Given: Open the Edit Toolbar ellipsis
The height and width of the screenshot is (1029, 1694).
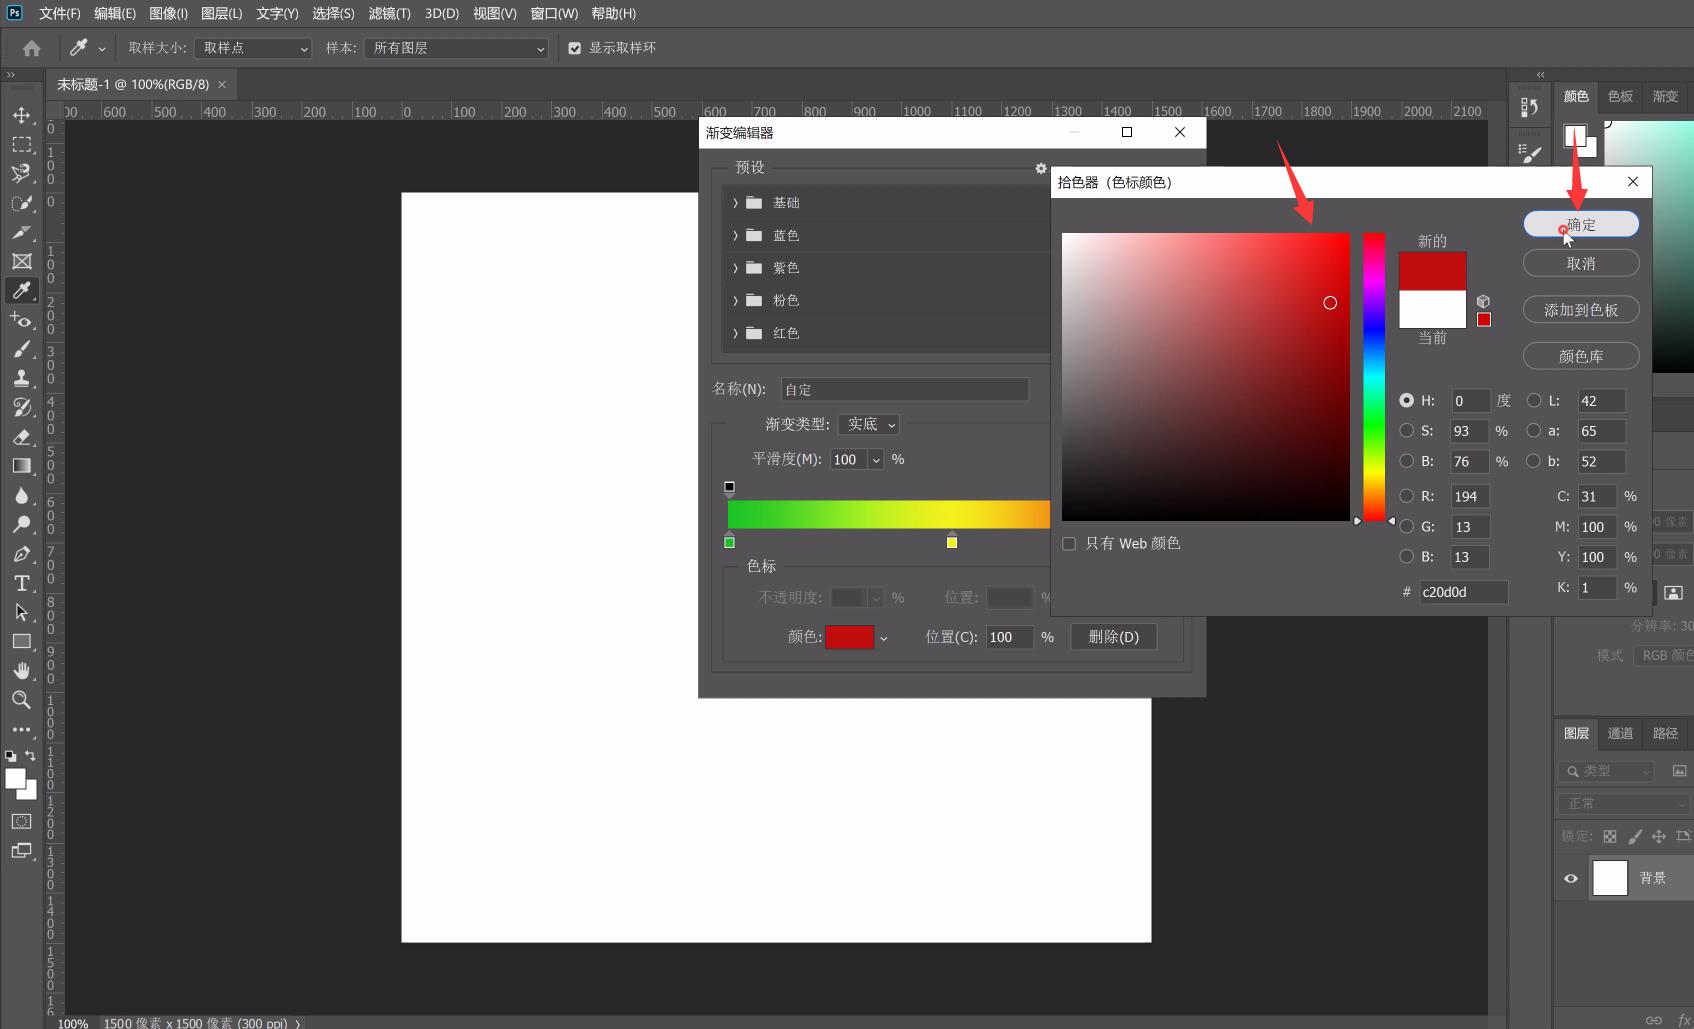Looking at the screenshot, I should tap(21, 729).
